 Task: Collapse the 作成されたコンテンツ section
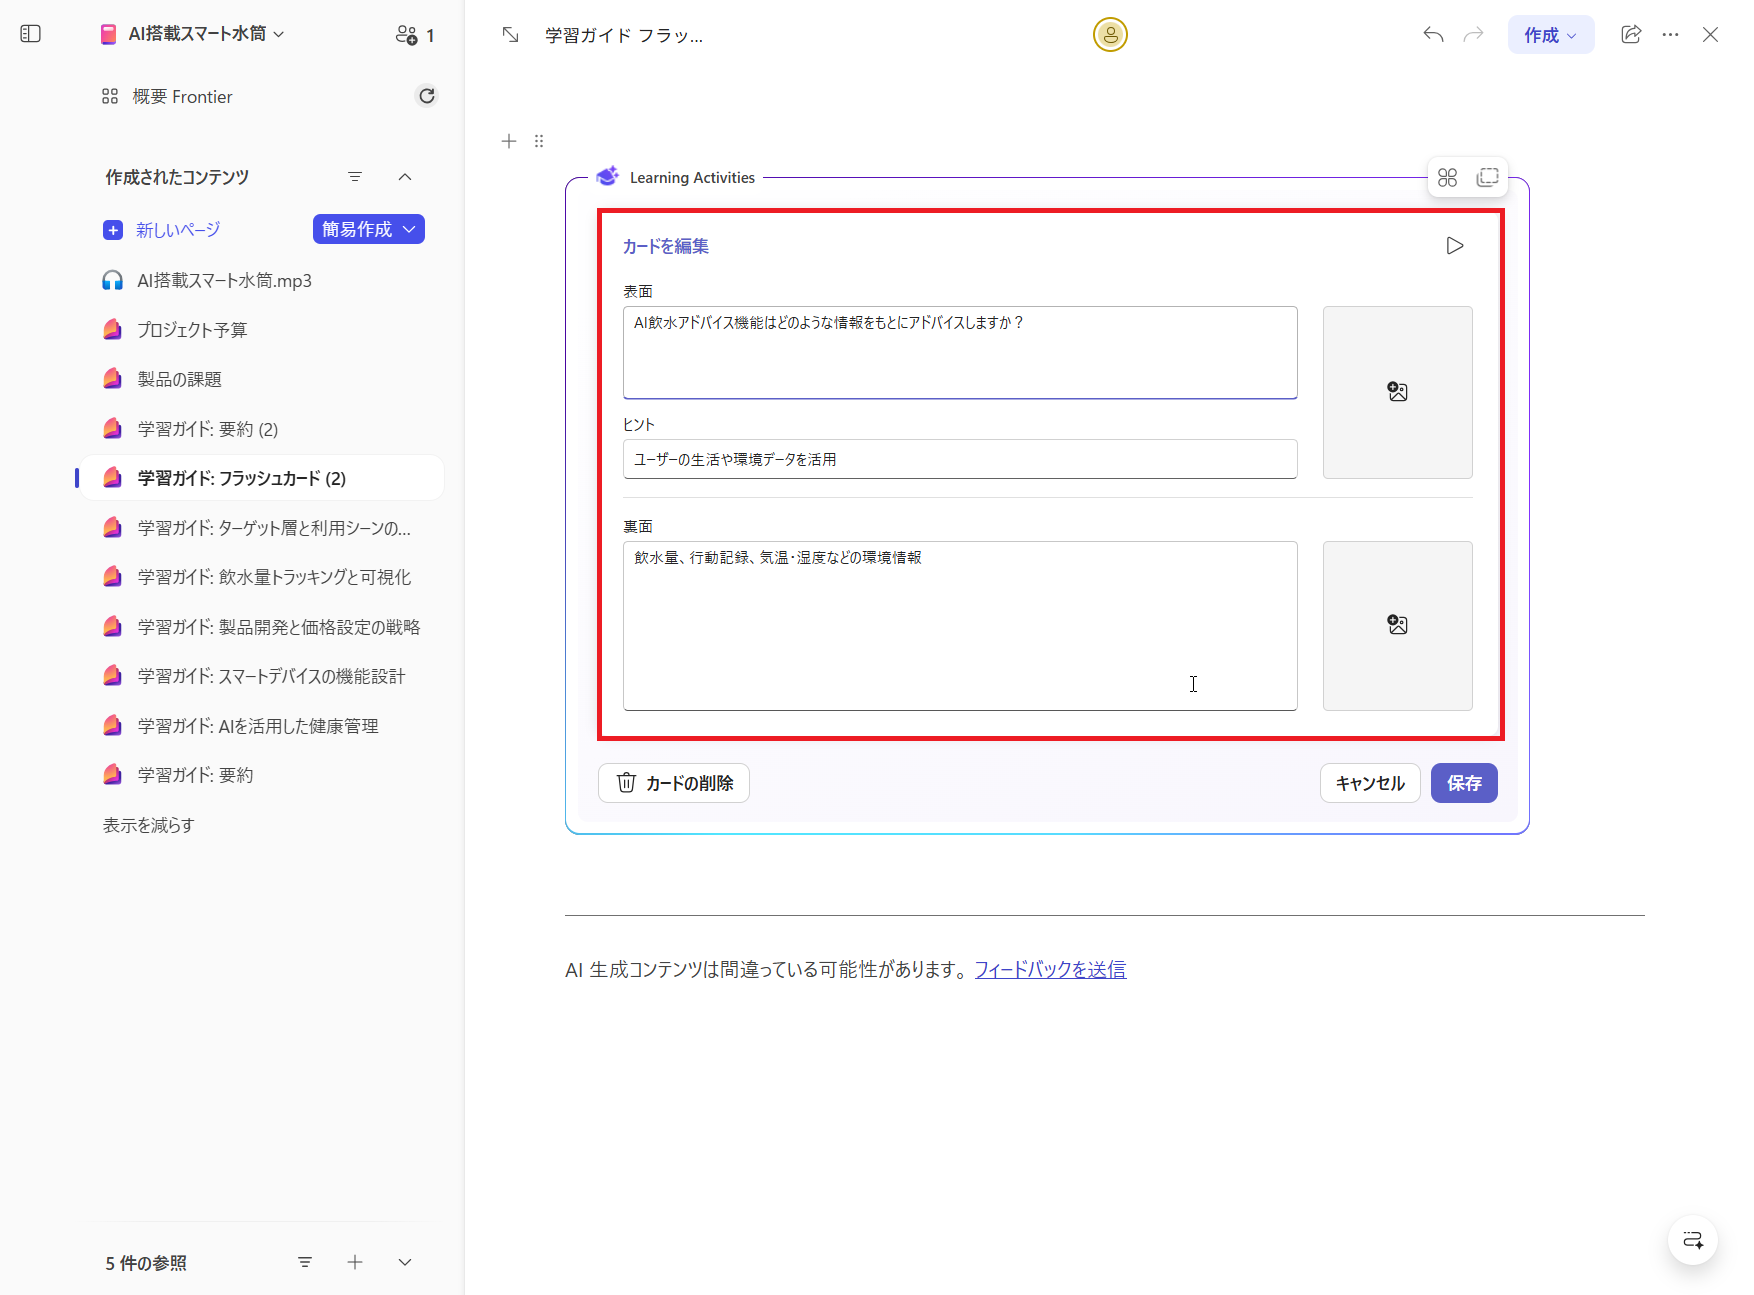[405, 176]
